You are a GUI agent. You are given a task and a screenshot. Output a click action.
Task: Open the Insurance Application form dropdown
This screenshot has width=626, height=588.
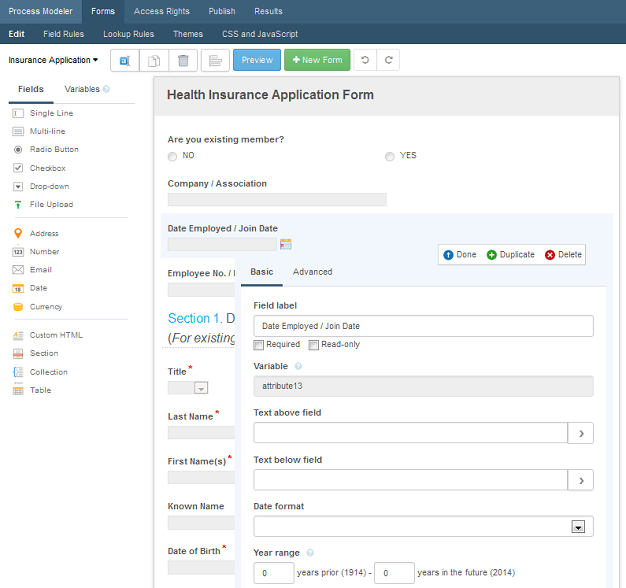click(x=53, y=60)
